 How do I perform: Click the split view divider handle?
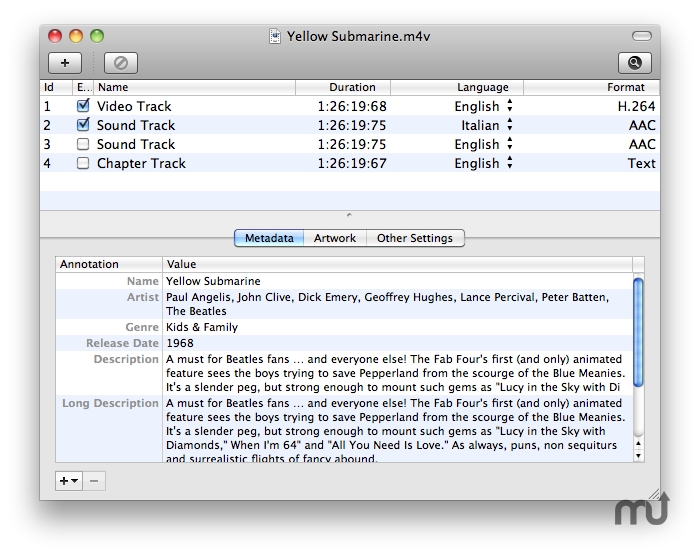tap(349, 215)
